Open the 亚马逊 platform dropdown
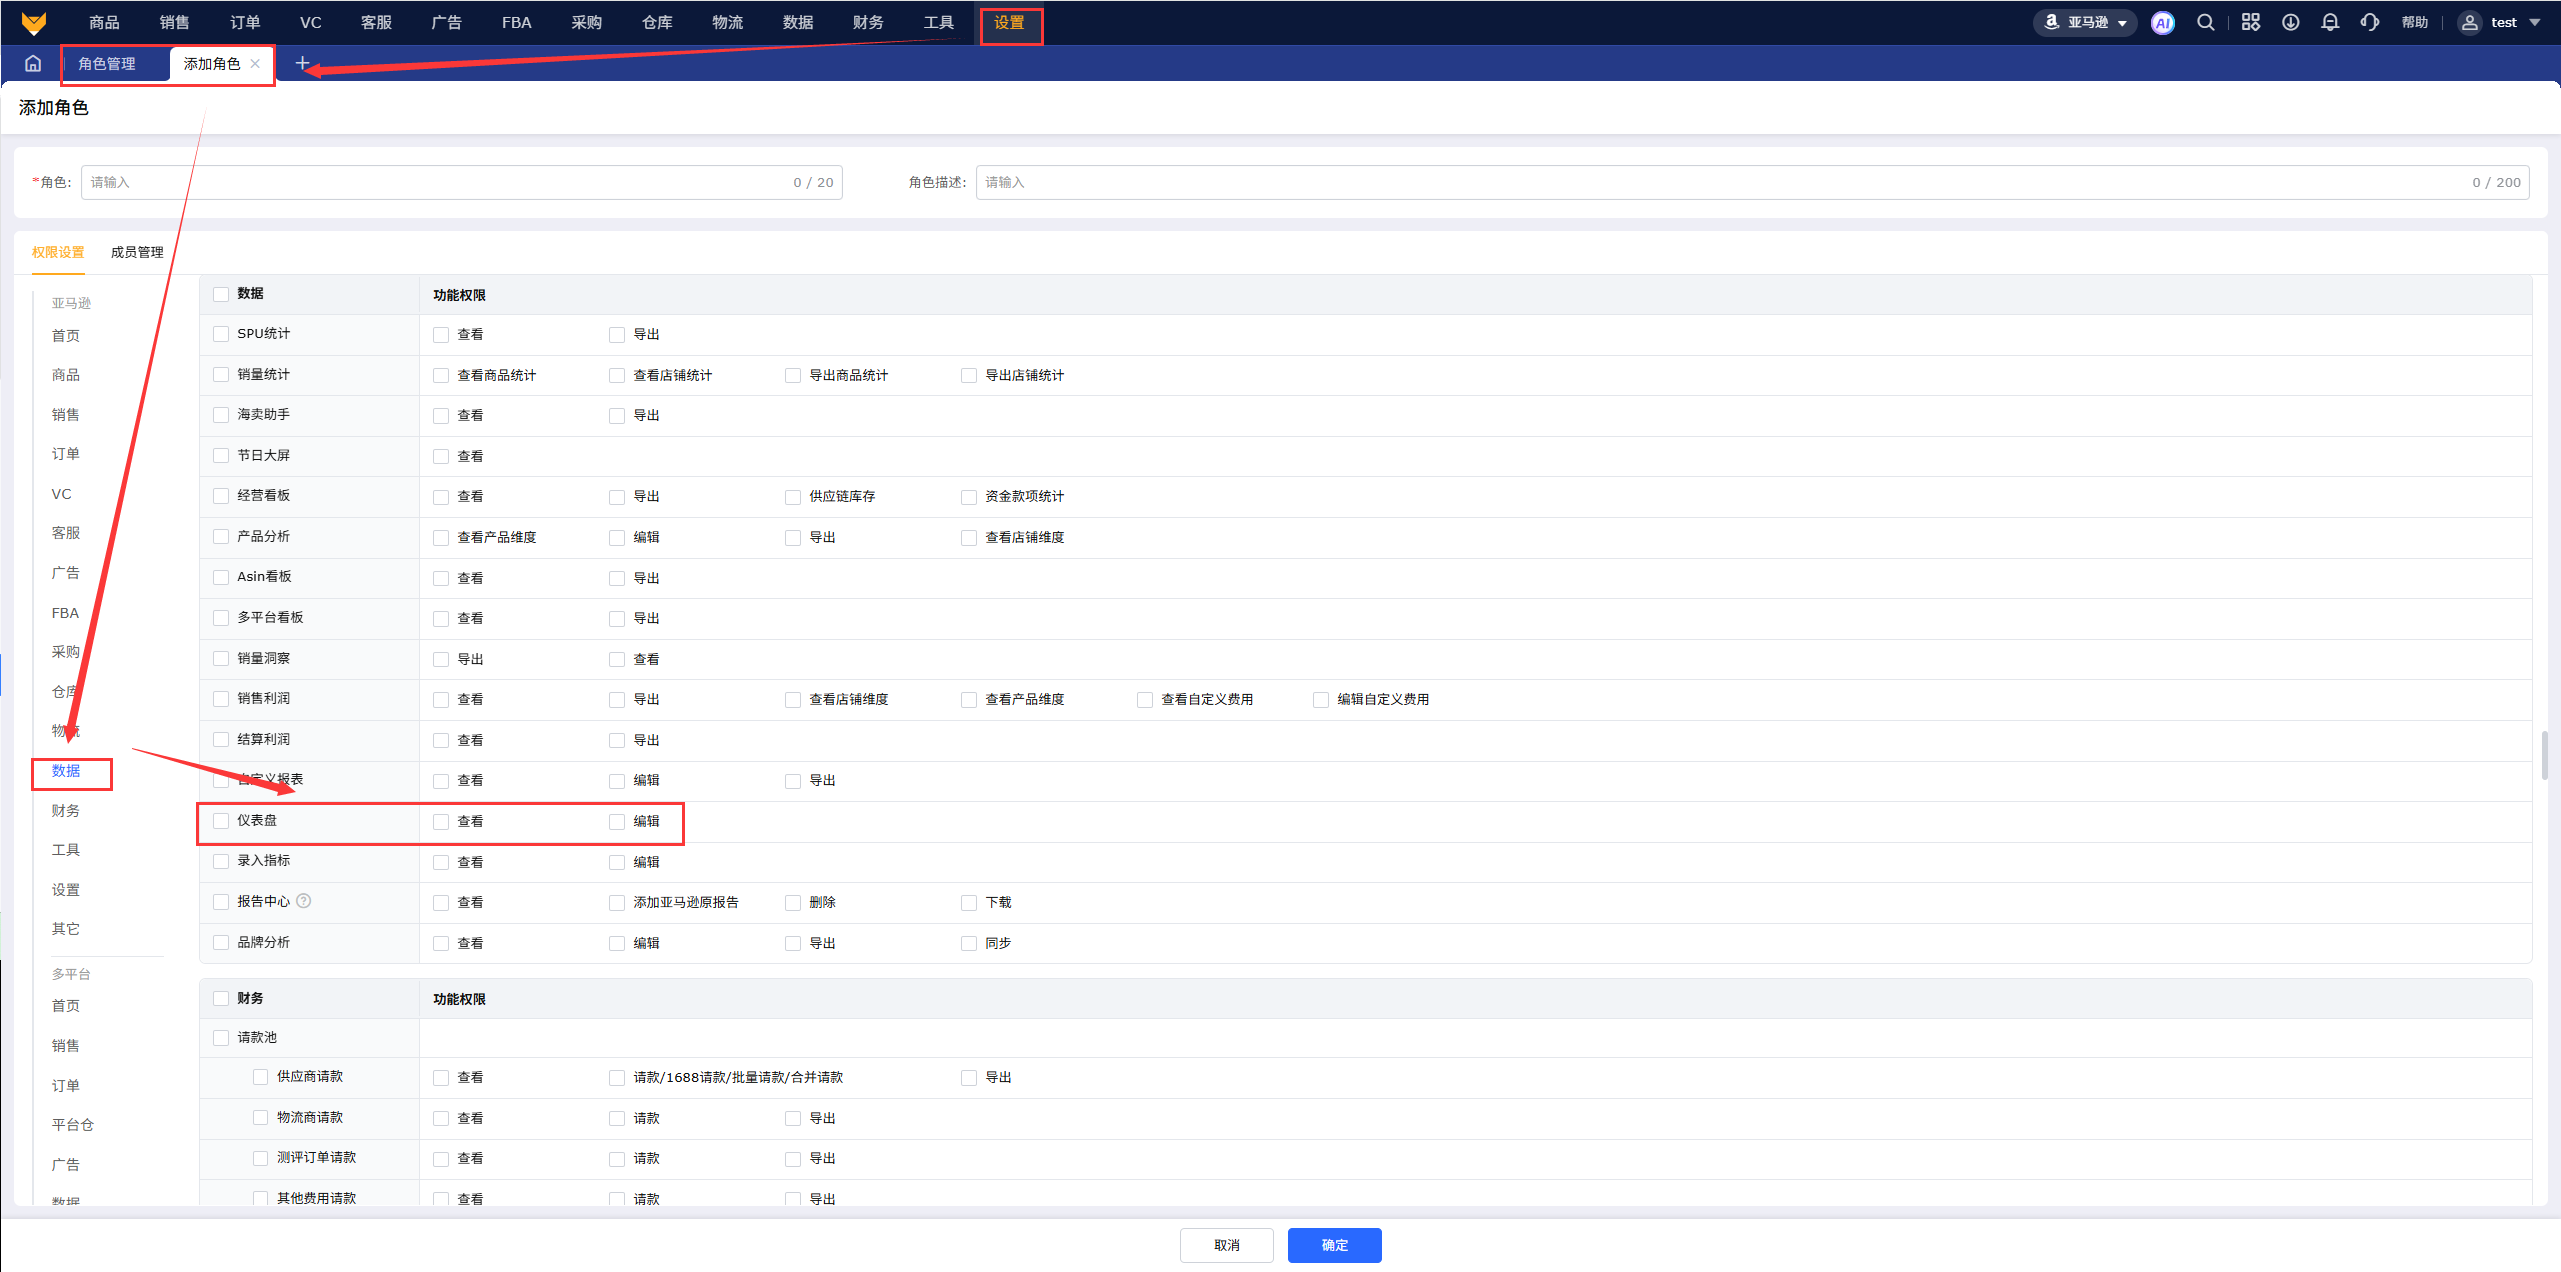The height and width of the screenshot is (1272, 2561). click(x=2086, y=23)
